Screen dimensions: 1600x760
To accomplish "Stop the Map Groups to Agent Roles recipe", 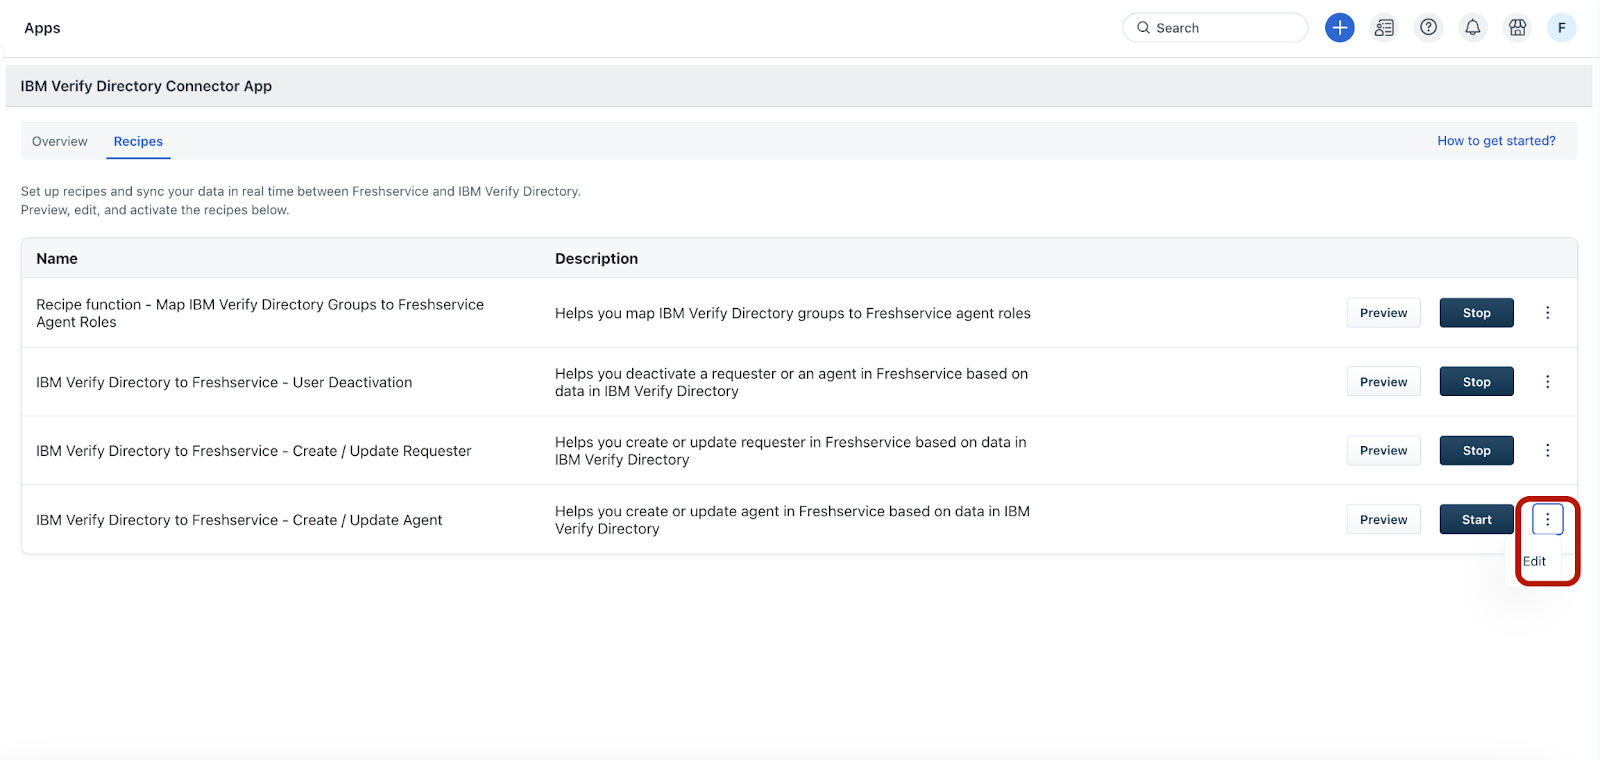I will 1476,313.
